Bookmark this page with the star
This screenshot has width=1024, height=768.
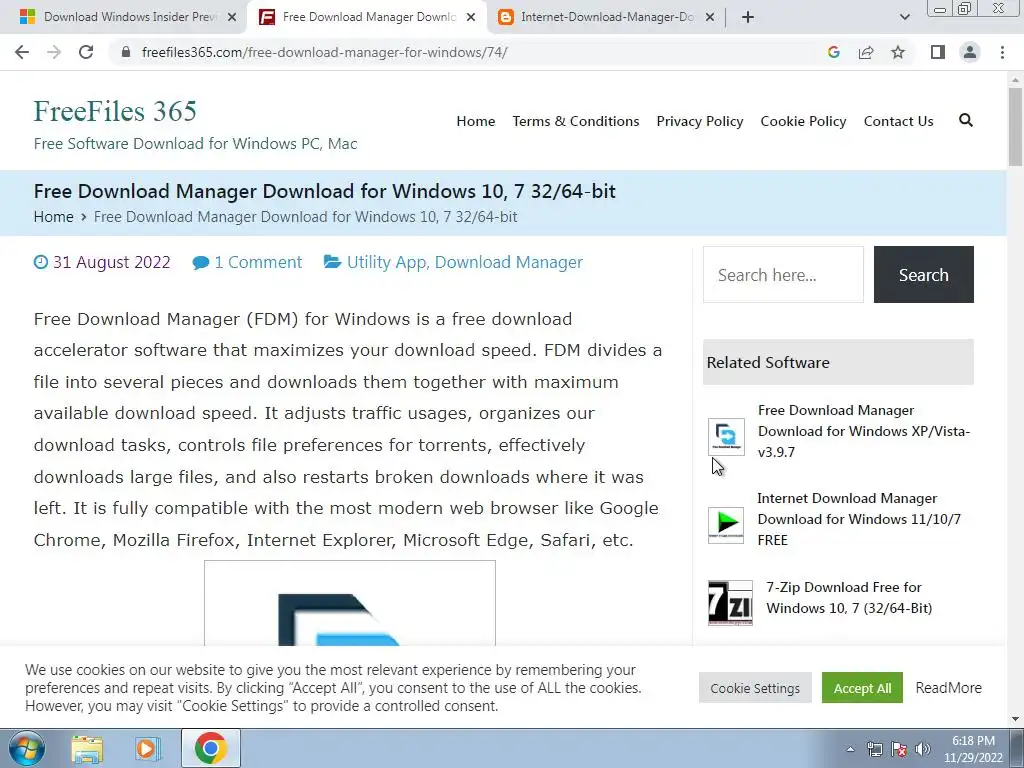898,52
